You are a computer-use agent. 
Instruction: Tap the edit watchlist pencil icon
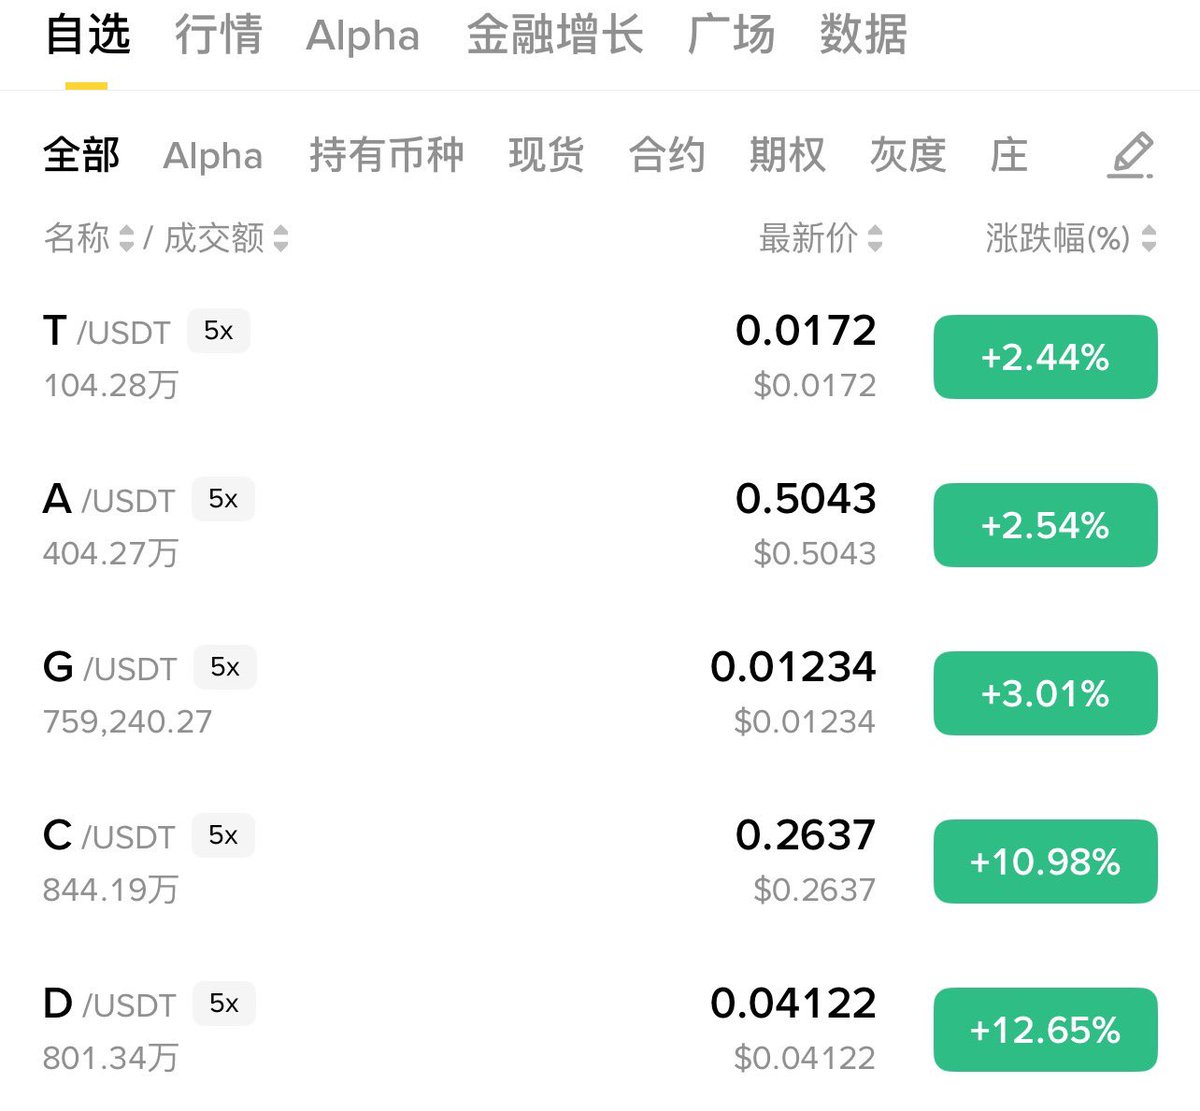tap(1131, 155)
